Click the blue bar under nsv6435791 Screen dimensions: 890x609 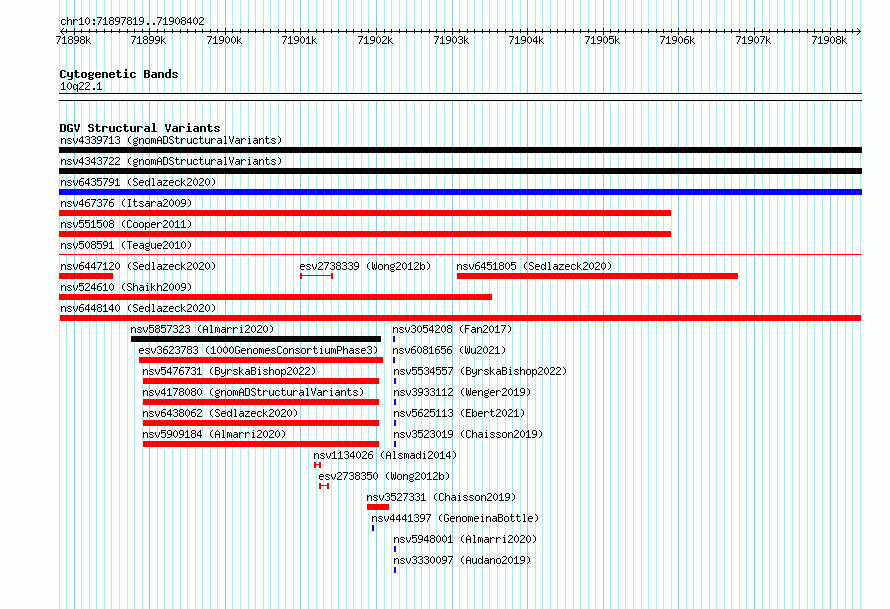point(460,192)
